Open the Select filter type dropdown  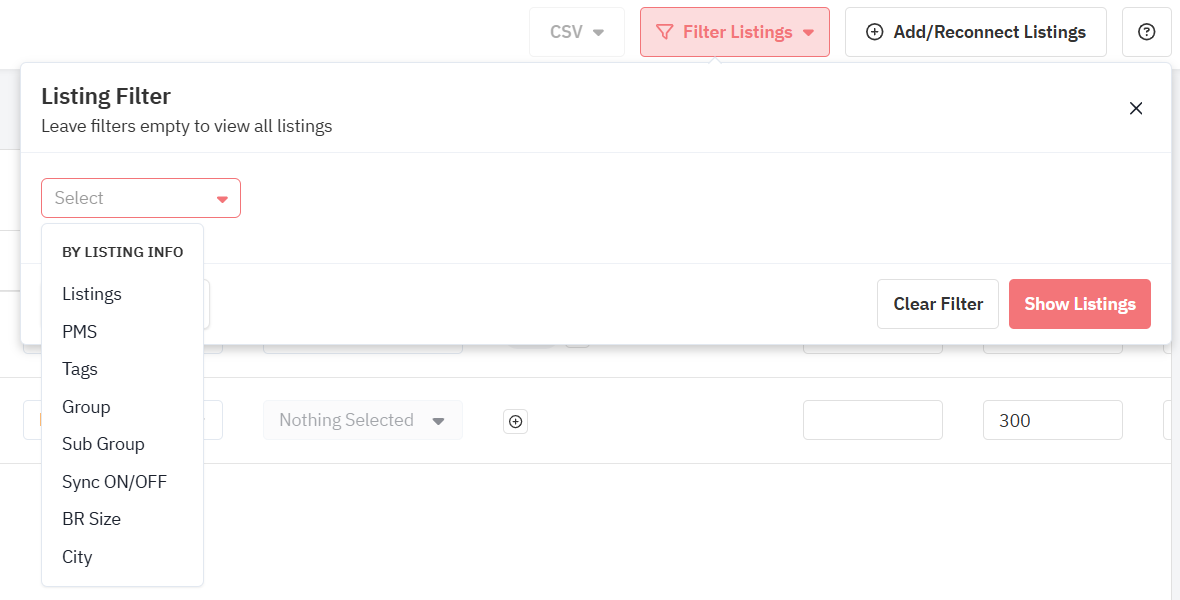coord(141,198)
